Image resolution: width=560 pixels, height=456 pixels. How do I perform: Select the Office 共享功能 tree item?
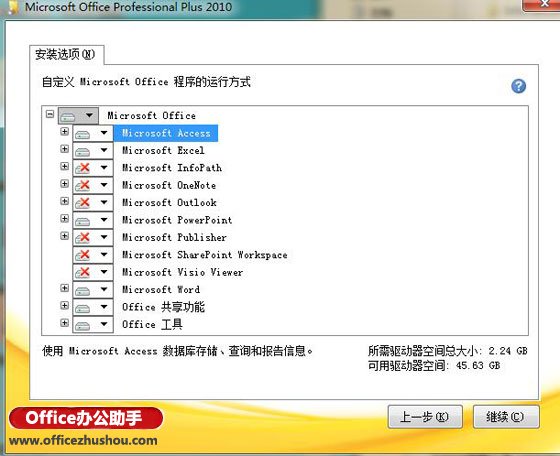pos(164,307)
